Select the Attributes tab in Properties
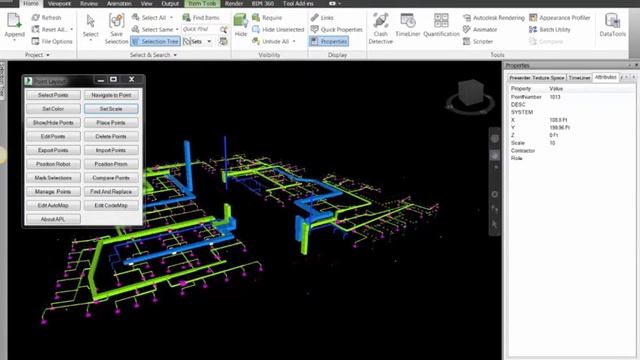Image resolution: width=640 pixels, height=360 pixels. tap(605, 77)
